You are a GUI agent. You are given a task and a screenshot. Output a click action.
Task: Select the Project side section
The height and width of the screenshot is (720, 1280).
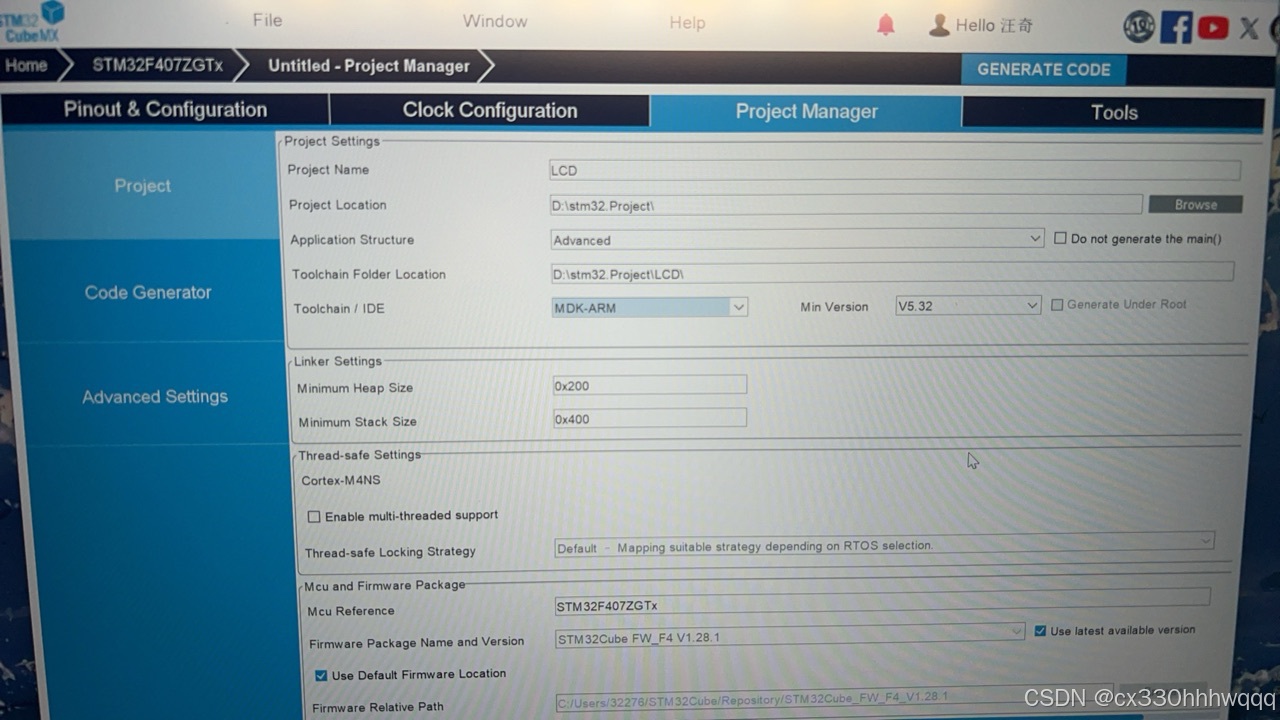pyautogui.click(x=142, y=186)
